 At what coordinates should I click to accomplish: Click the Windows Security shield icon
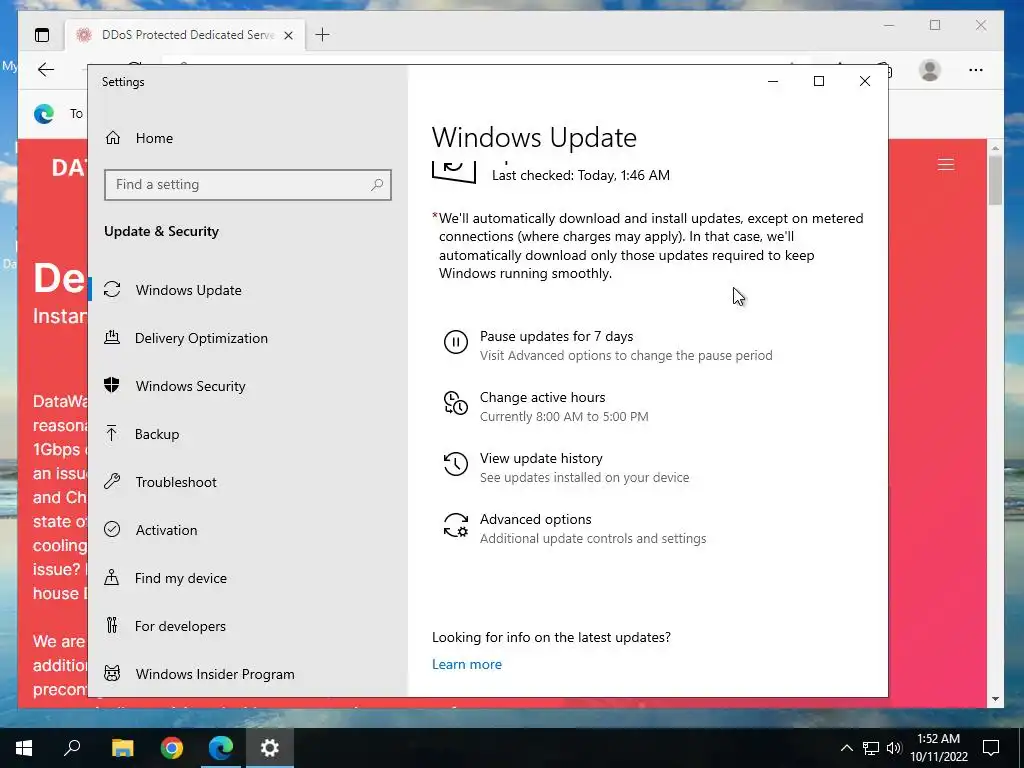112,385
